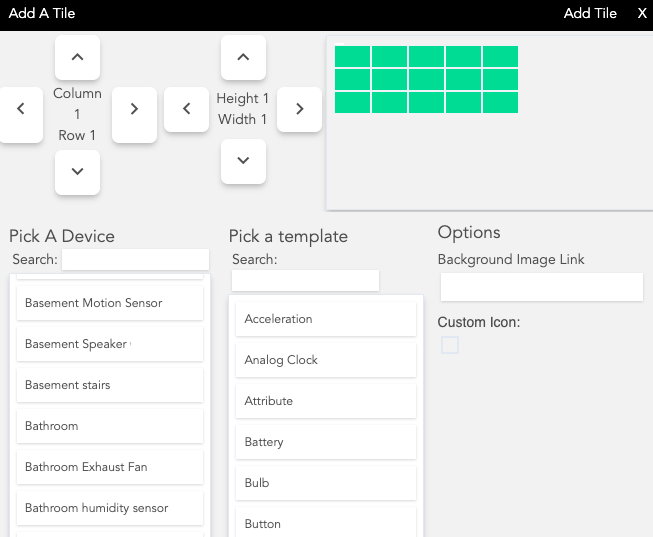Focus the Pick a template search field

pos(305,280)
